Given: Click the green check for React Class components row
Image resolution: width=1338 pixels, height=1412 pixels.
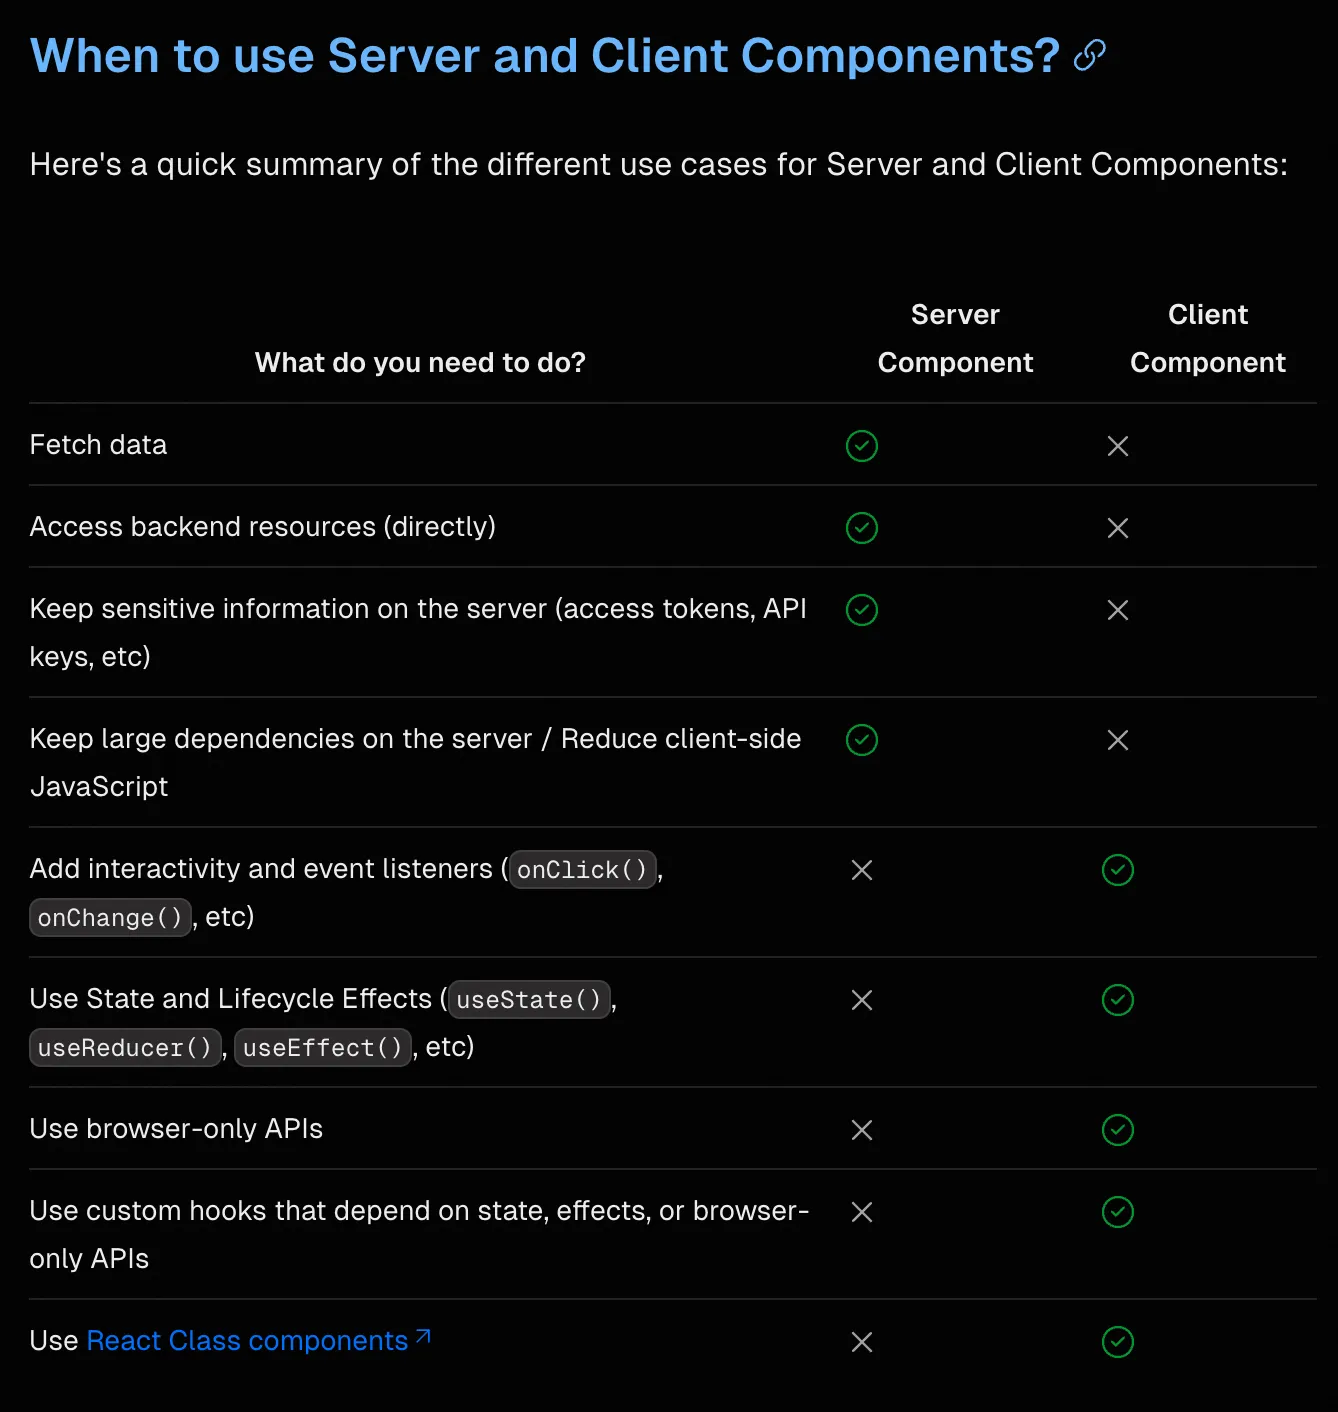Looking at the screenshot, I should (1118, 1342).
